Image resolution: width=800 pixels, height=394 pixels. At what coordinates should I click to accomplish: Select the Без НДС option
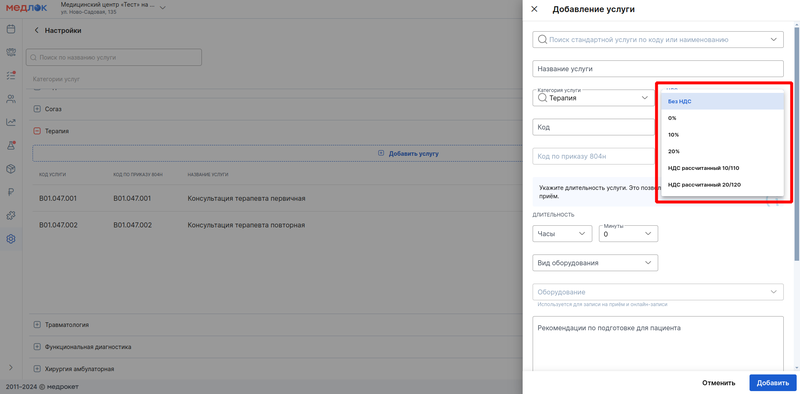722,102
